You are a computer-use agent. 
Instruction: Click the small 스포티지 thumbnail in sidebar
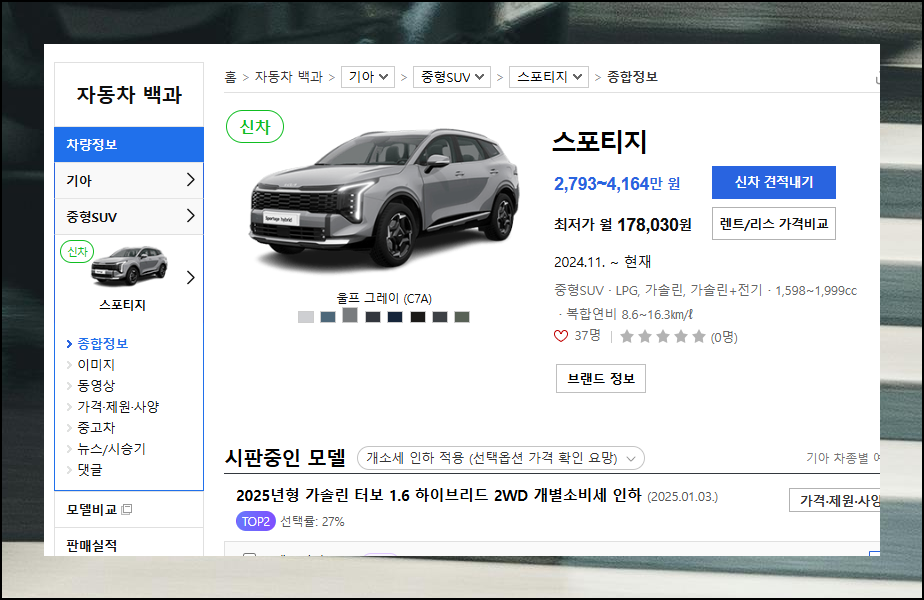[x=129, y=265]
